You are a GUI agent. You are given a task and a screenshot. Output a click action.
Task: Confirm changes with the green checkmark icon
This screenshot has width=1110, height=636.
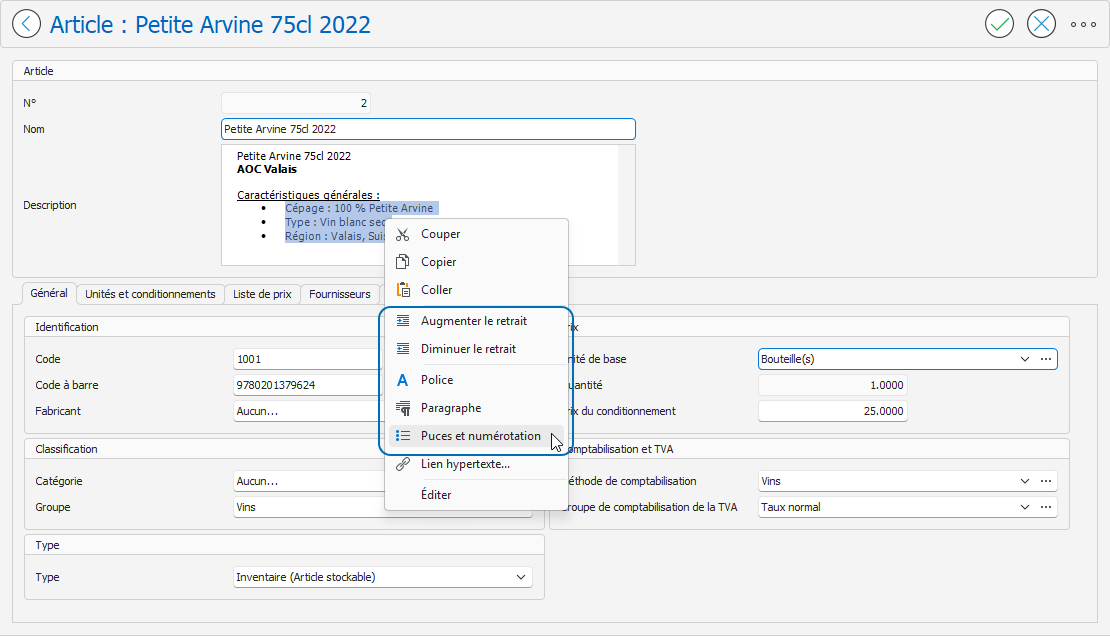click(999, 24)
